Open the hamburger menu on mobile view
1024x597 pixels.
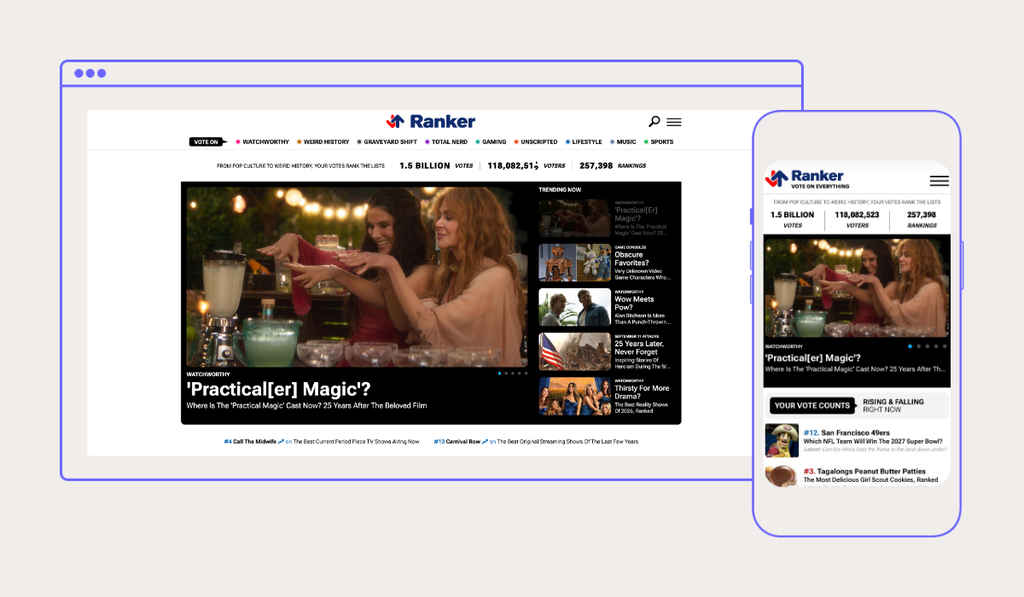pyautogui.click(x=939, y=181)
